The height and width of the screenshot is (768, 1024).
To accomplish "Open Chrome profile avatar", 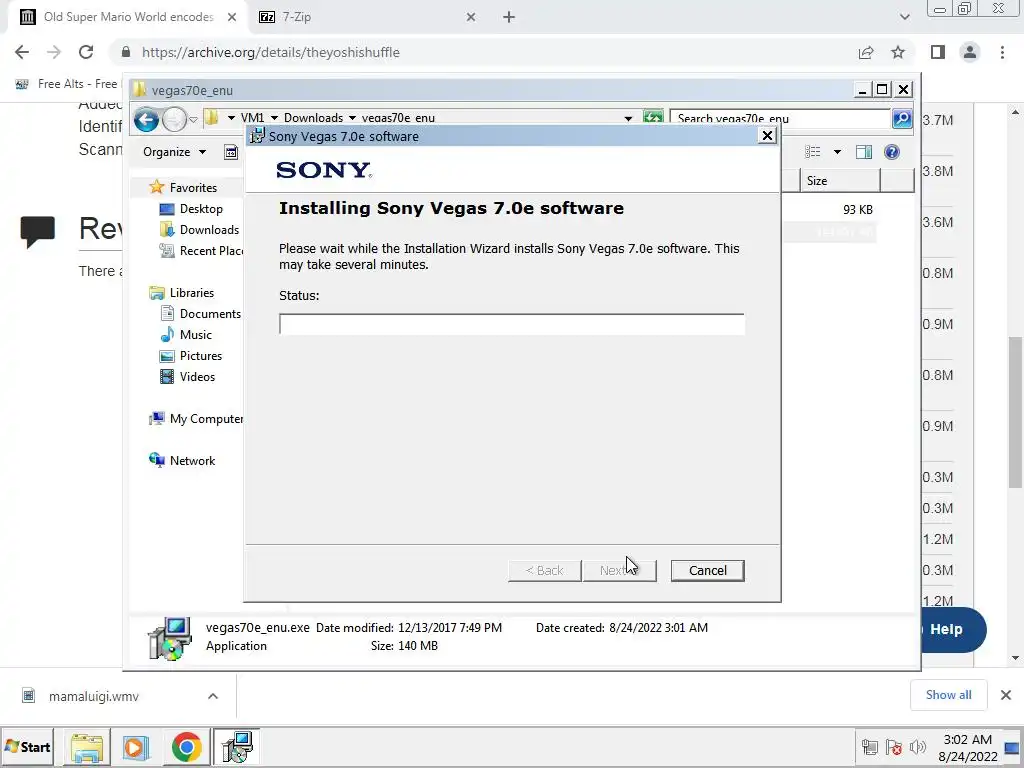I will 970,52.
